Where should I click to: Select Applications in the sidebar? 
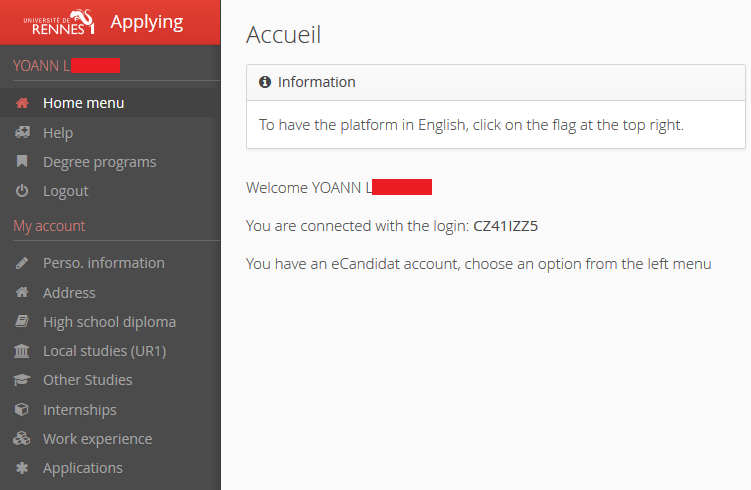tap(83, 468)
